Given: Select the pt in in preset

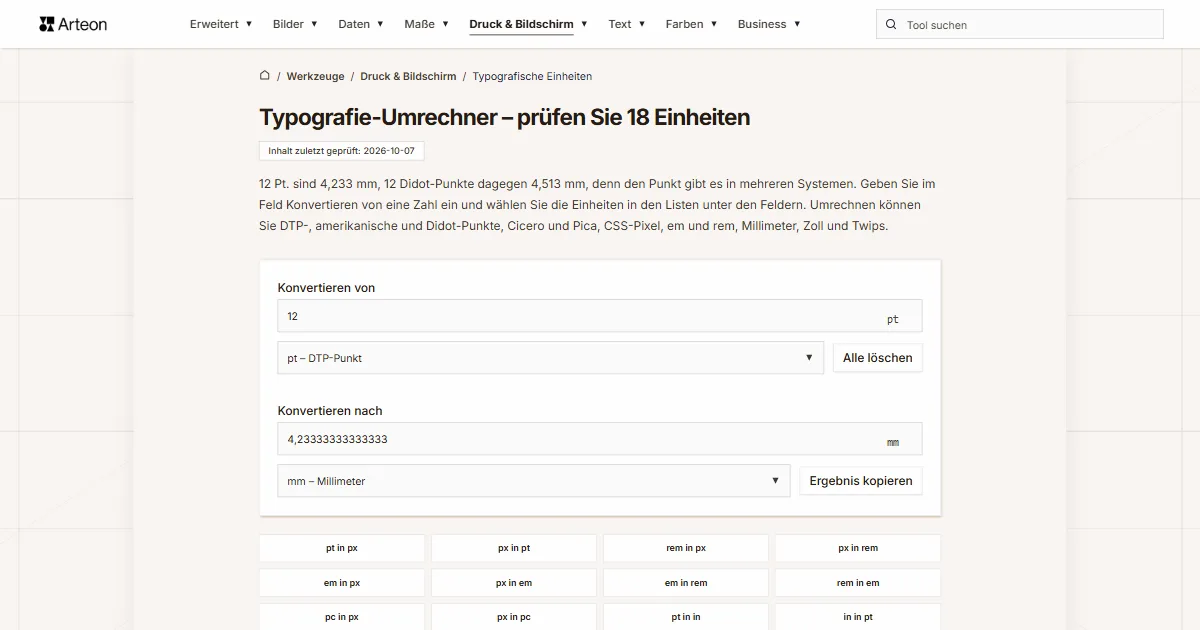Looking at the screenshot, I should point(686,617).
